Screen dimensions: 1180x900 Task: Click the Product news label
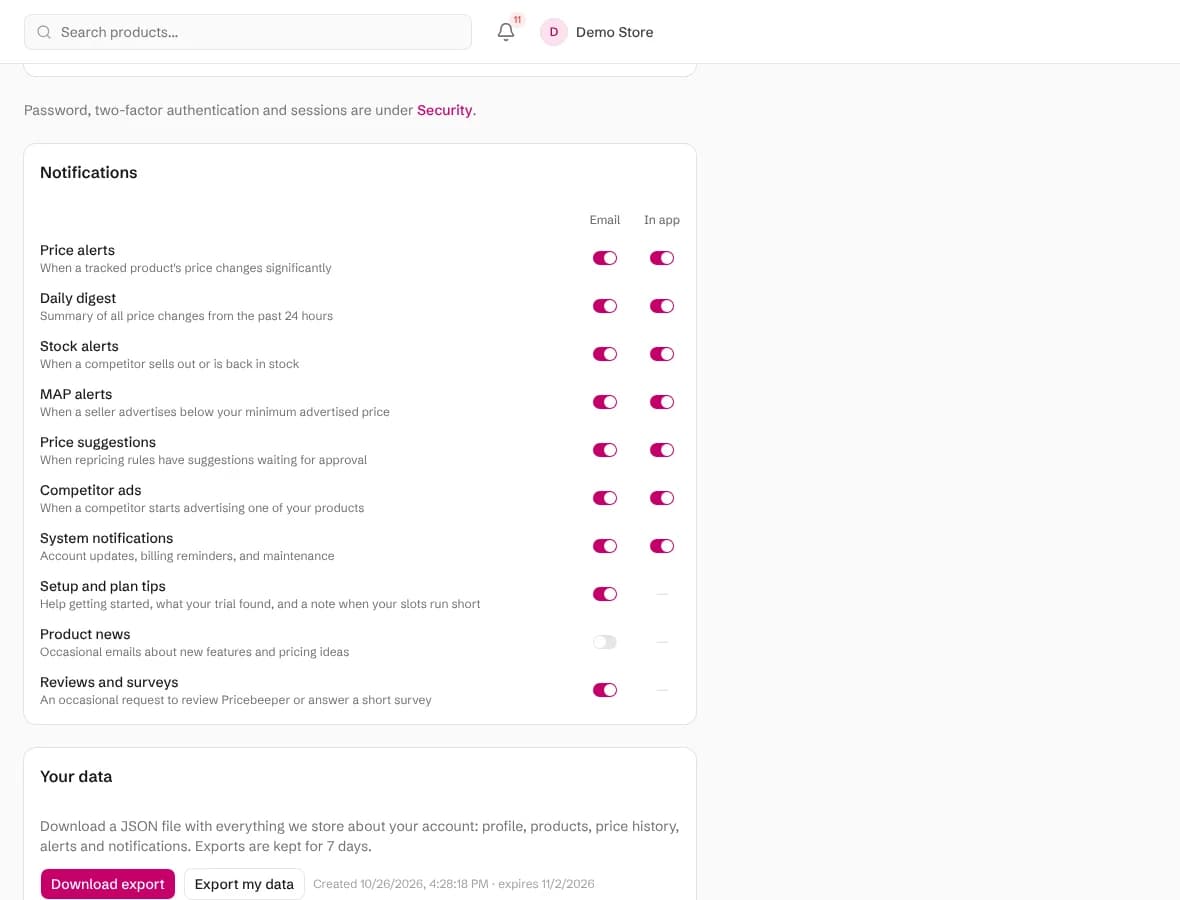(x=85, y=634)
